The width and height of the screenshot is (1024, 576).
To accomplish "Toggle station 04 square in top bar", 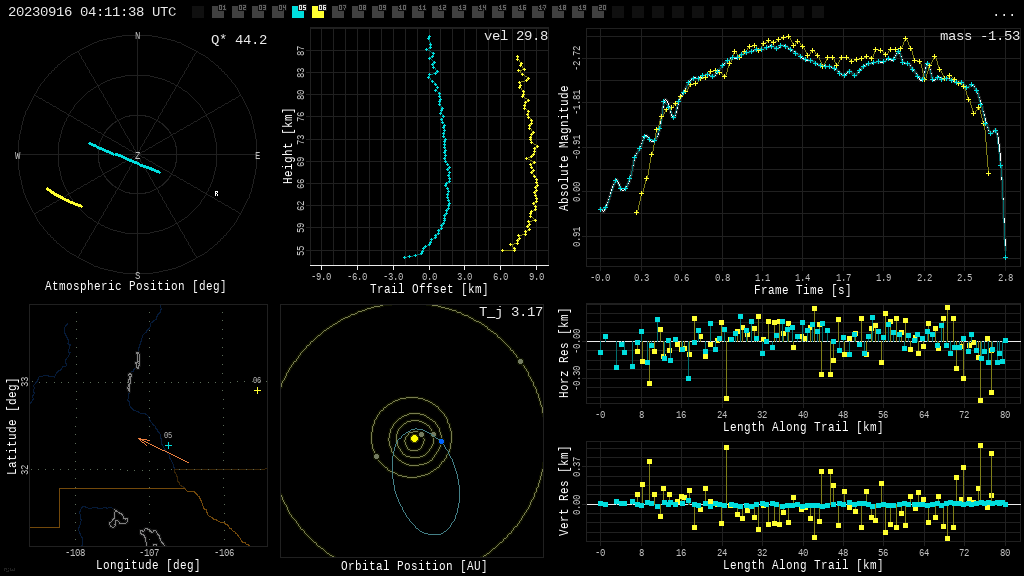I will 278,12.
